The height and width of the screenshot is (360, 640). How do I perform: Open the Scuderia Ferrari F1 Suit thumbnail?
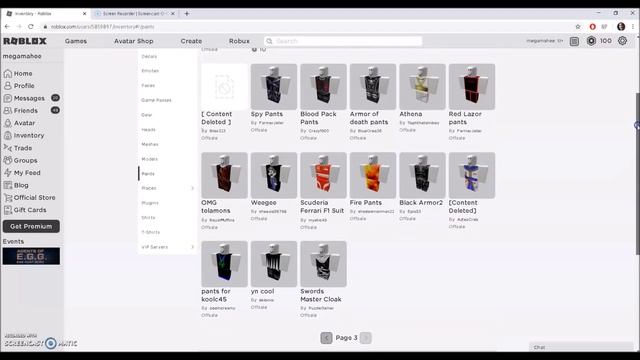tap(323, 175)
